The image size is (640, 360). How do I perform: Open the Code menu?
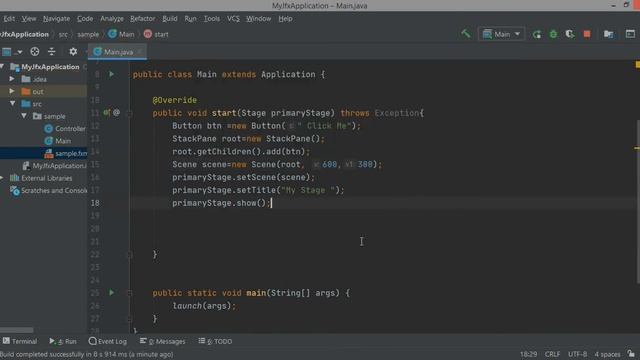(x=85, y=19)
